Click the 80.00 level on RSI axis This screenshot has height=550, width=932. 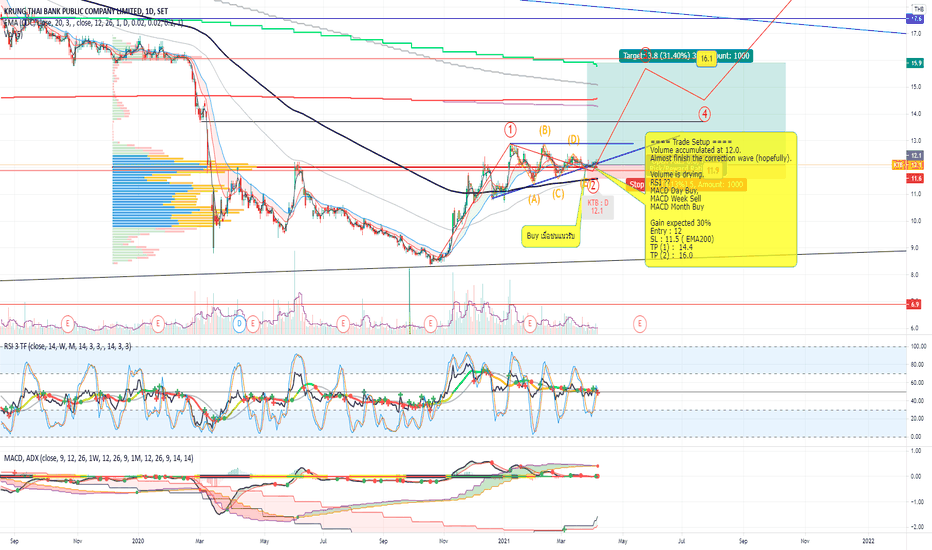(x=918, y=364)
